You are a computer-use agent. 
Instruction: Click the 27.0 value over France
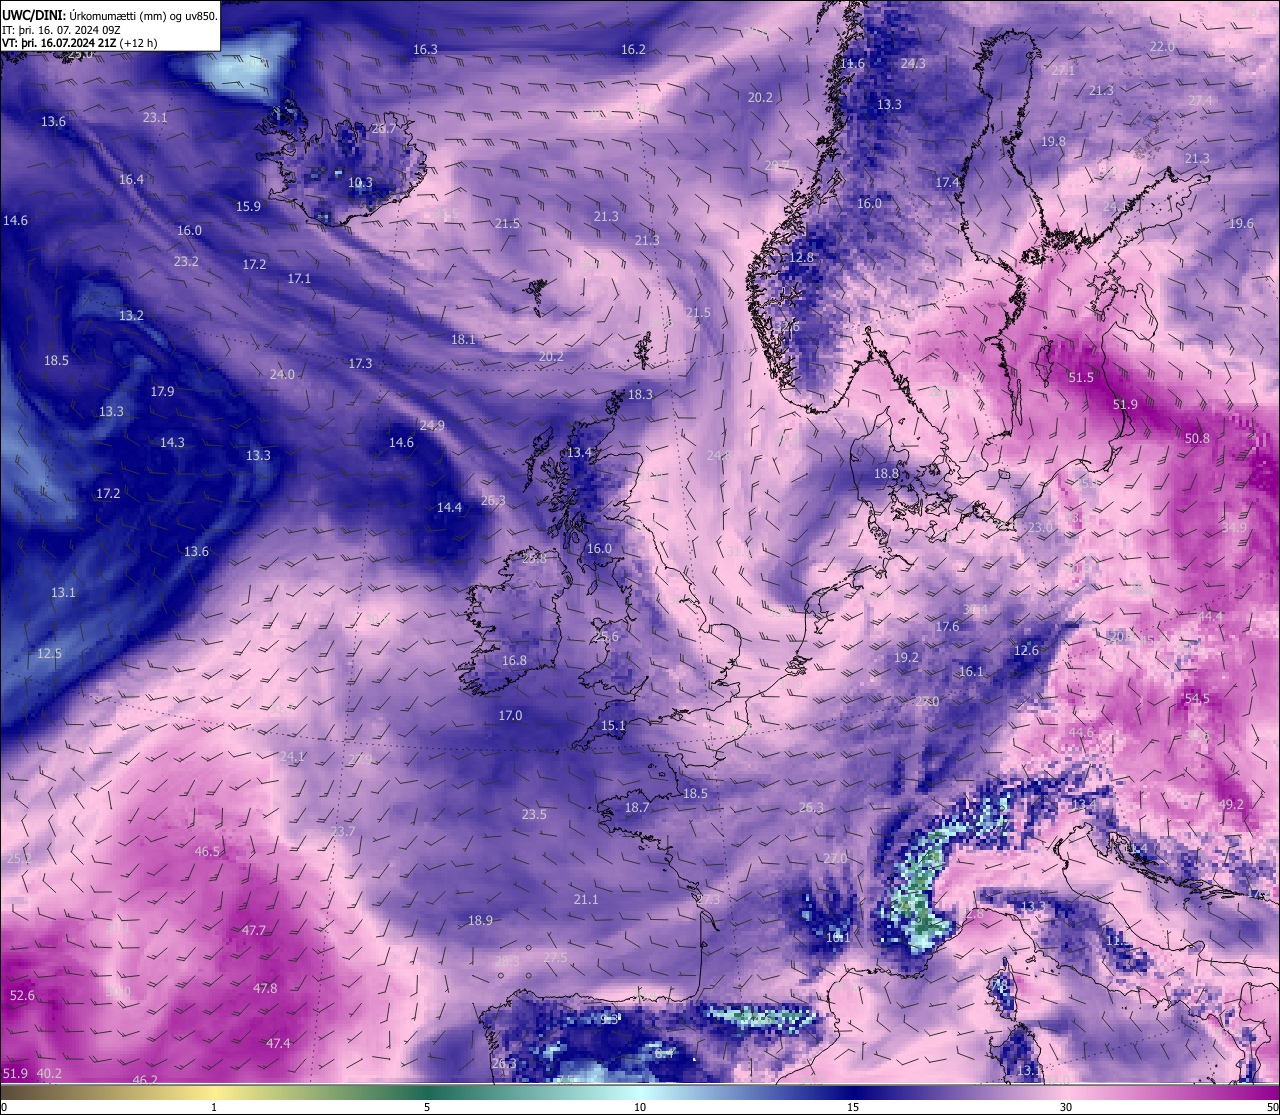[x=835, y=858]
